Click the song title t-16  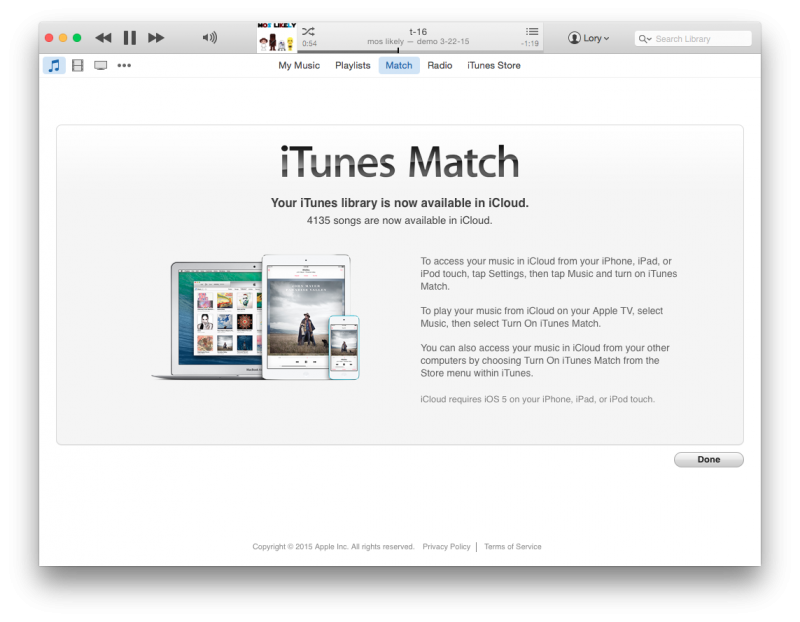(x=418, y=32)
